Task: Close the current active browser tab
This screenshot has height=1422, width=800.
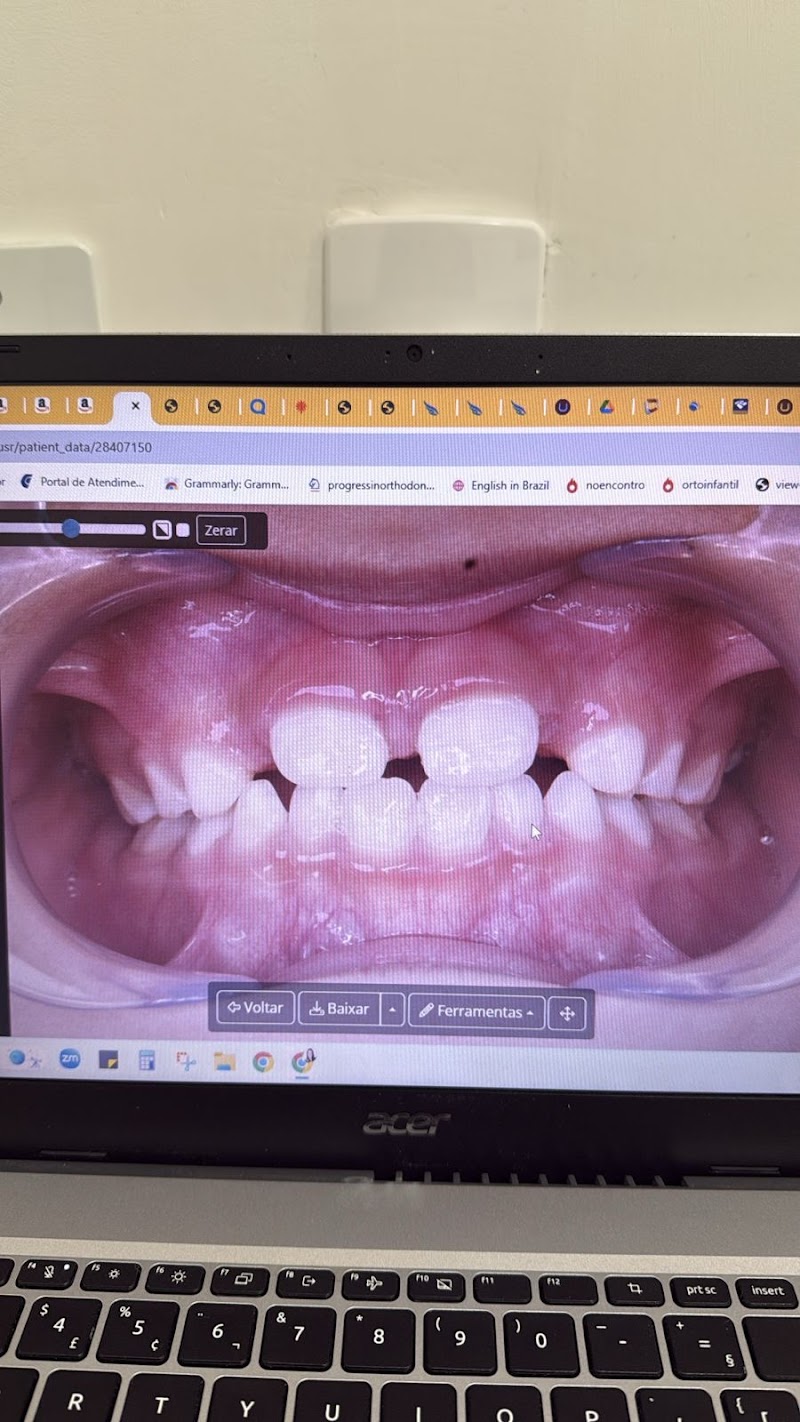Action: coord(136,406)
